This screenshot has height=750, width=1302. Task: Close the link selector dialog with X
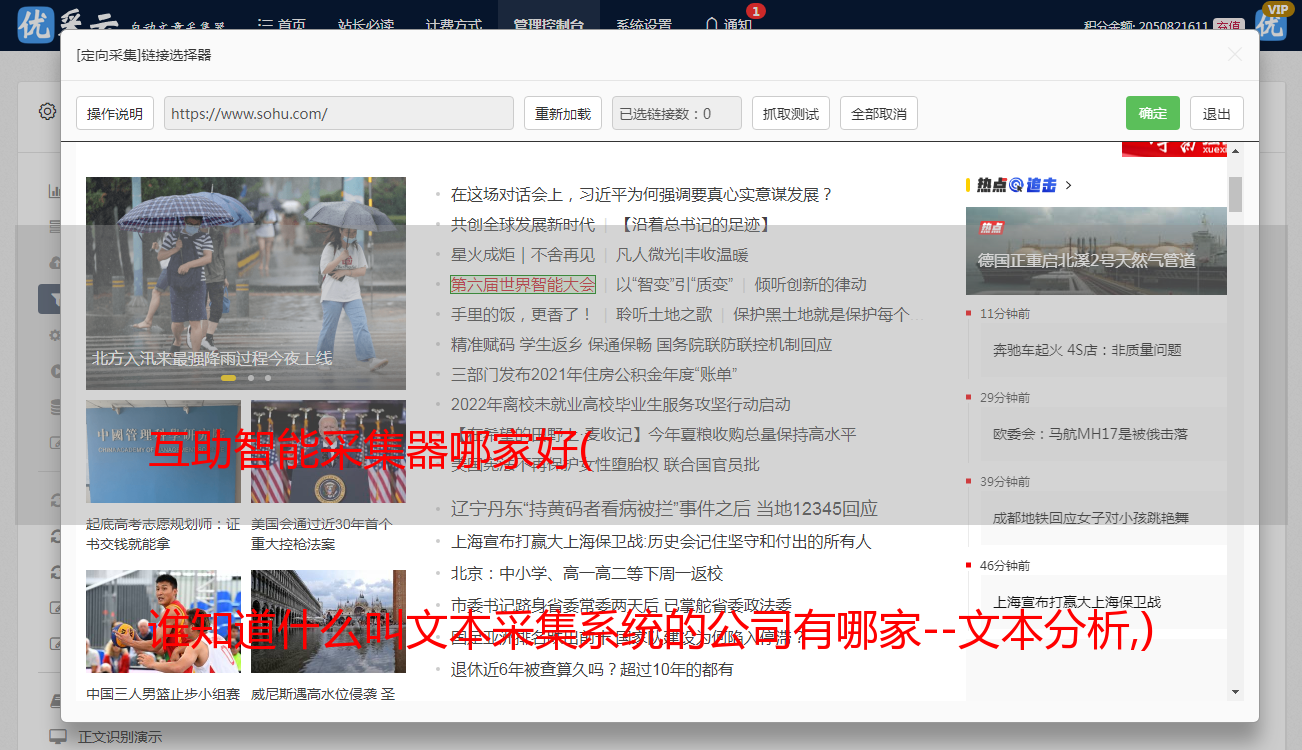(1235, 55)
